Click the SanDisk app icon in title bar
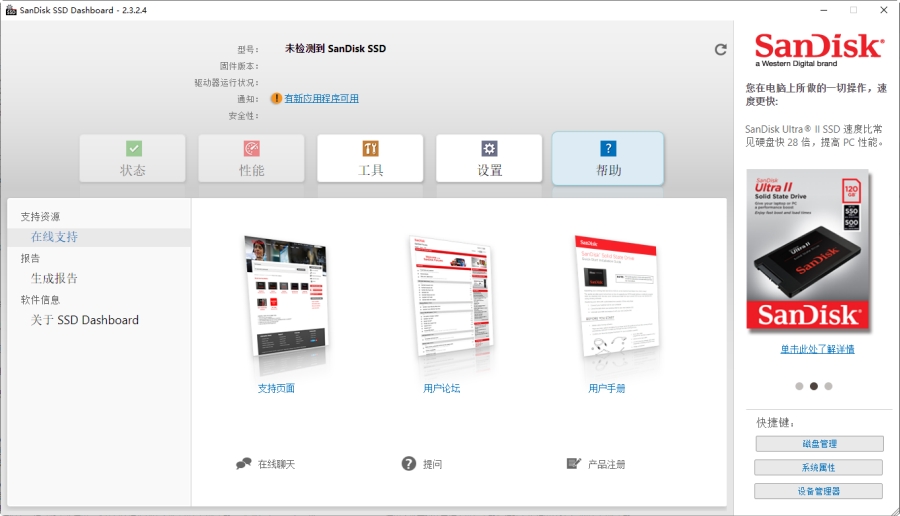This screenshot has height=516, width=900. pyautogui.click(x=11, y=10)
